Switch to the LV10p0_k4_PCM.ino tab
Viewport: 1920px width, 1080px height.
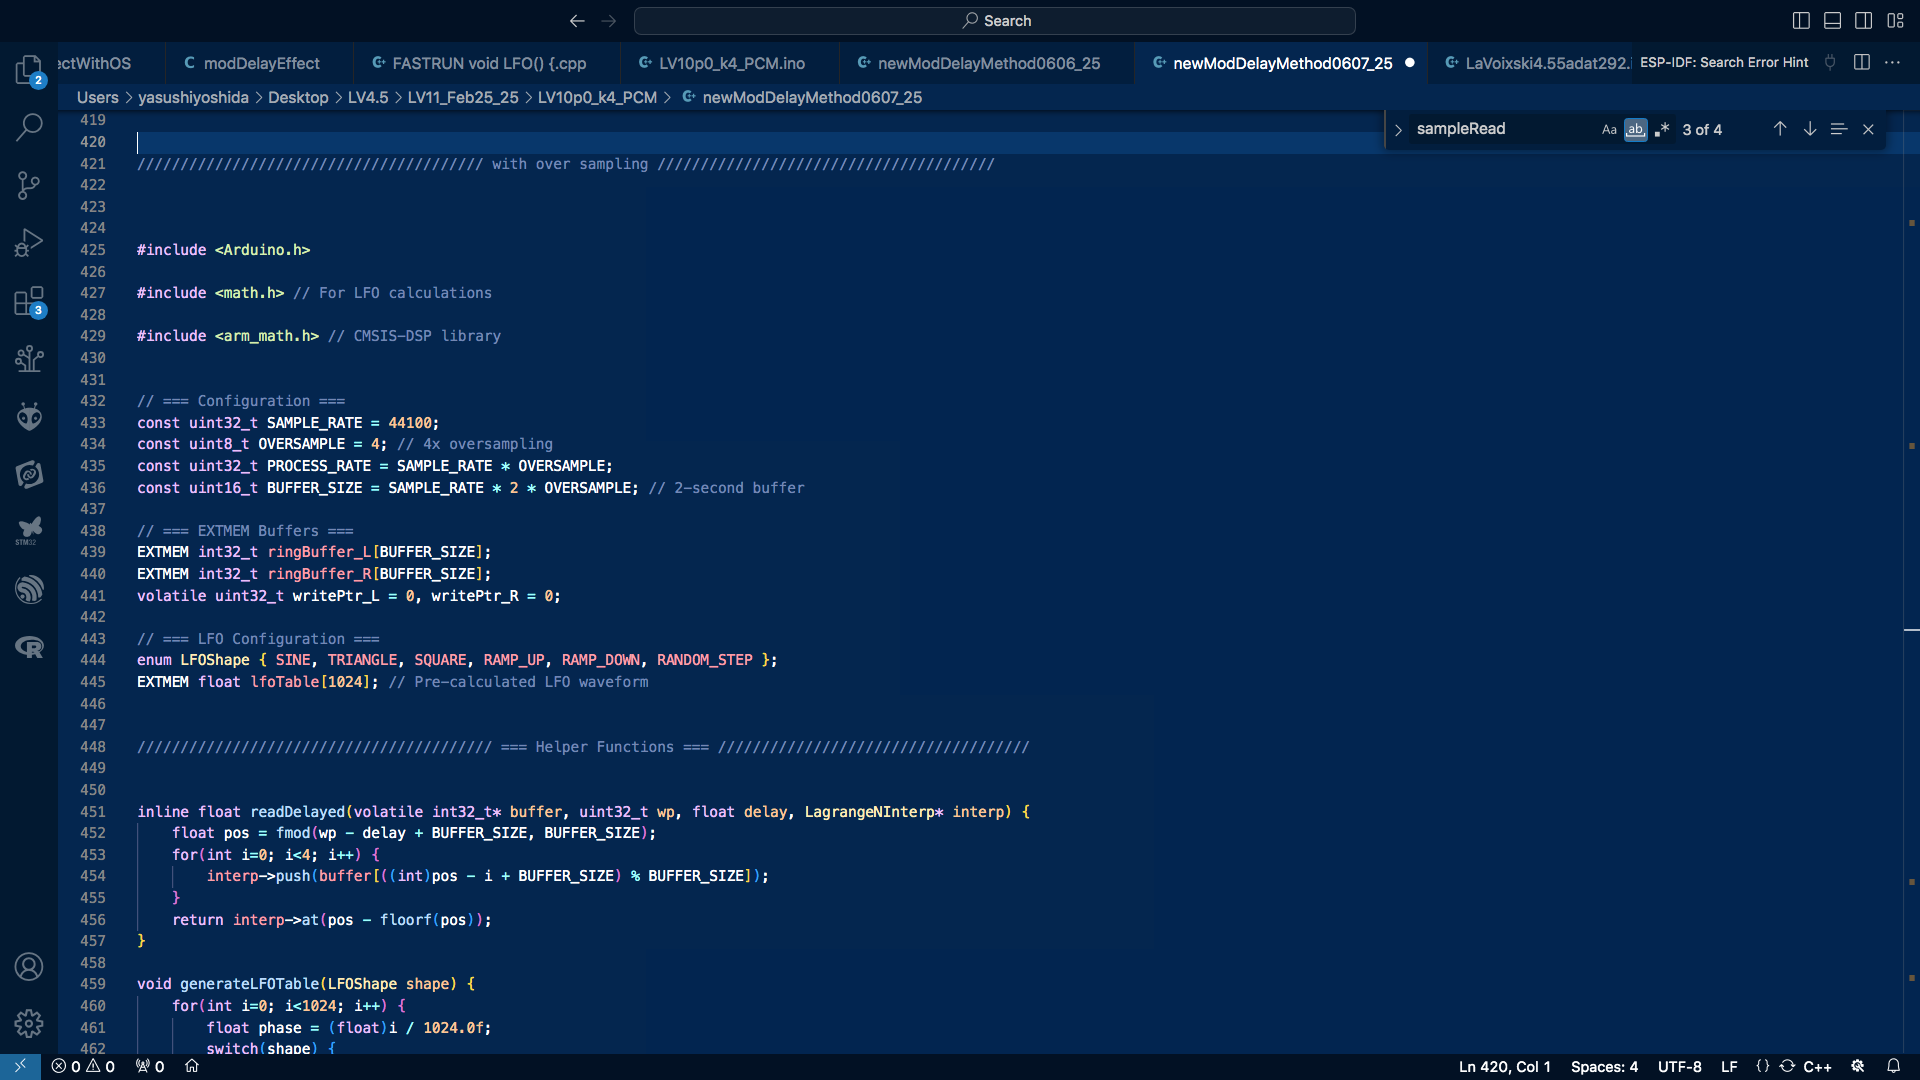[731, 63]
